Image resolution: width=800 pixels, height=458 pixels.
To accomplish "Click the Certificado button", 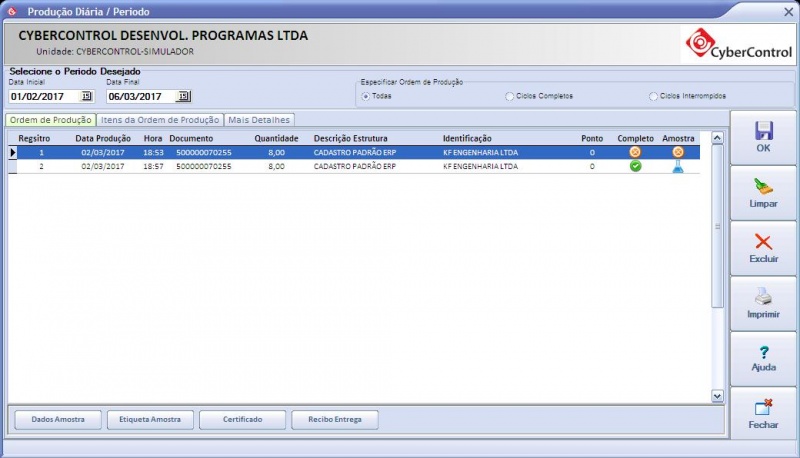I will click(242, 419).
